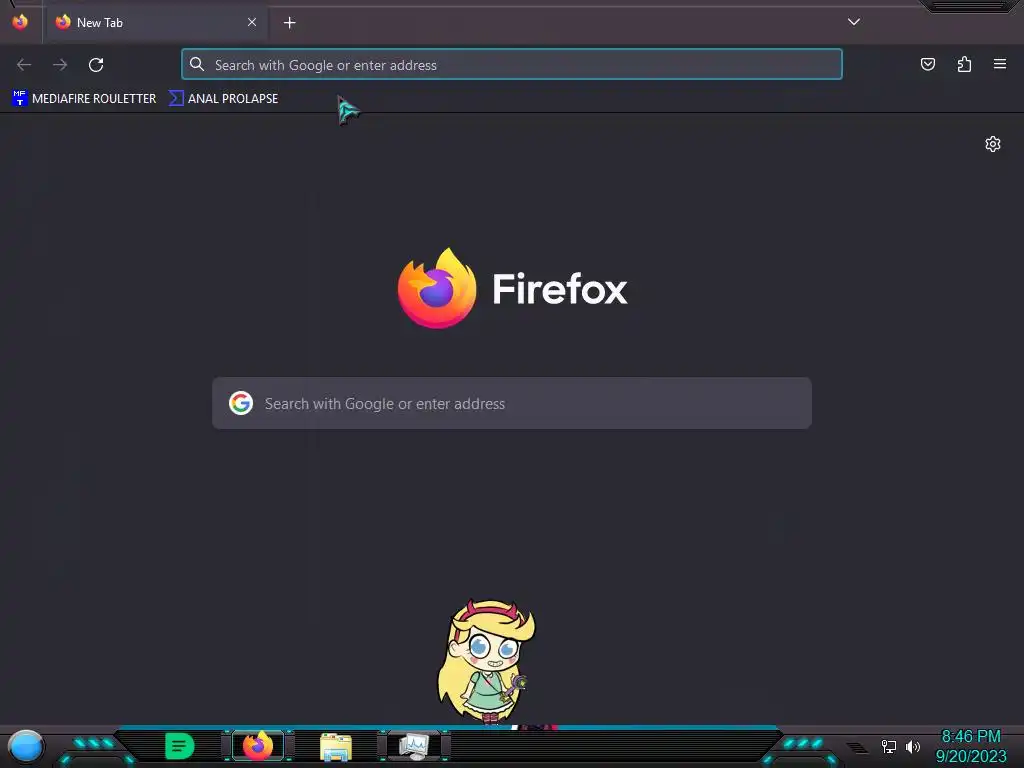The width and height of the screenshot is (1024, 768).
Task: Click the Google G icon in search box
Action: pos(241,403)
